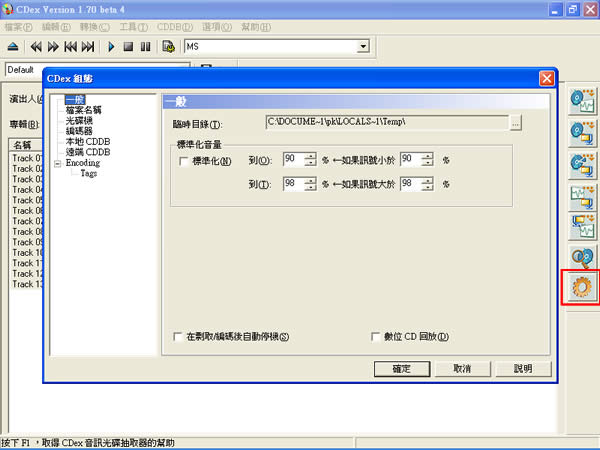Click the convert WAV to compressed file icon
Screen dimensions: 600x450
(582, 197)
